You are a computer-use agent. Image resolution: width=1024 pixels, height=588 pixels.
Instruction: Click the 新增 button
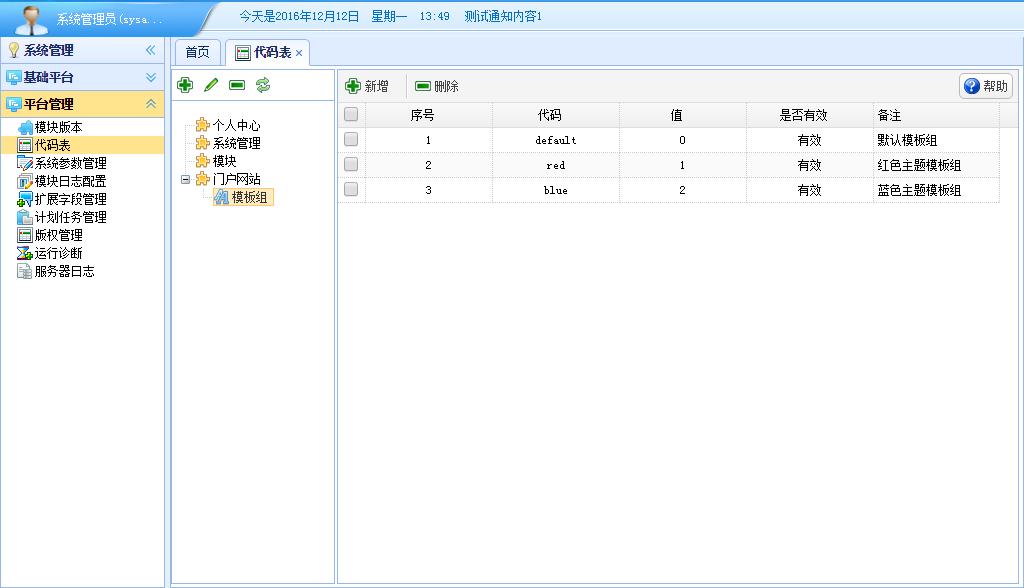coord(367,87)
